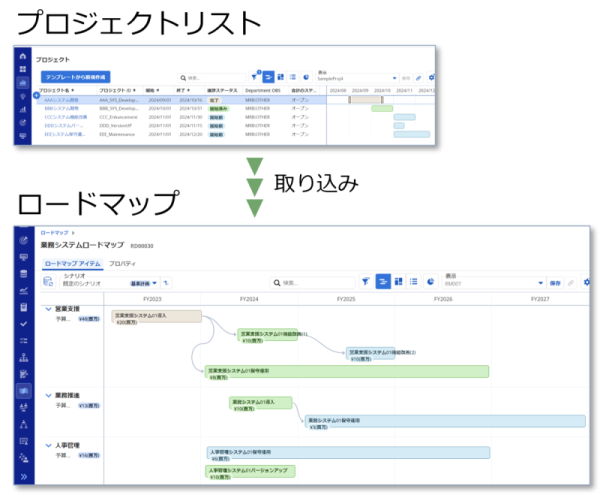
Task: Sort by プロジェクト ID column header
Action: (117, 90)
